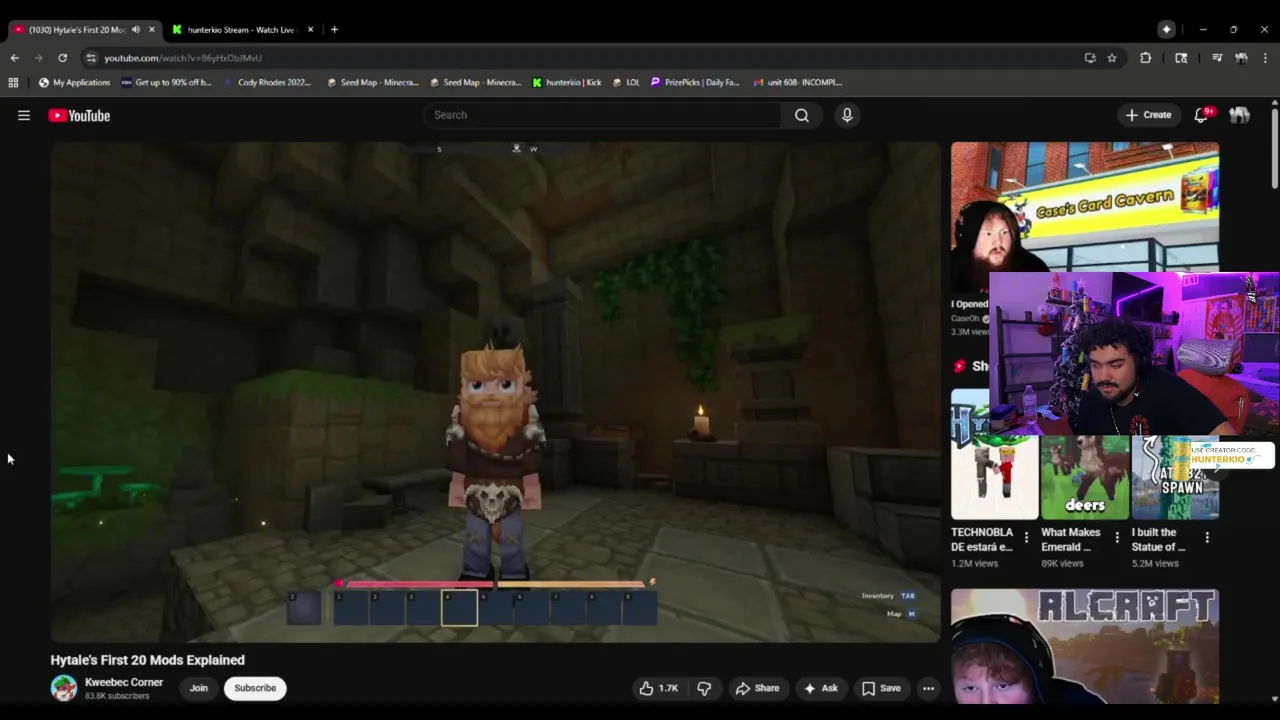Screen dimensions: 1280x720
Task: Open hunterkio | Kick bookmark
Action: click(567, 83)
